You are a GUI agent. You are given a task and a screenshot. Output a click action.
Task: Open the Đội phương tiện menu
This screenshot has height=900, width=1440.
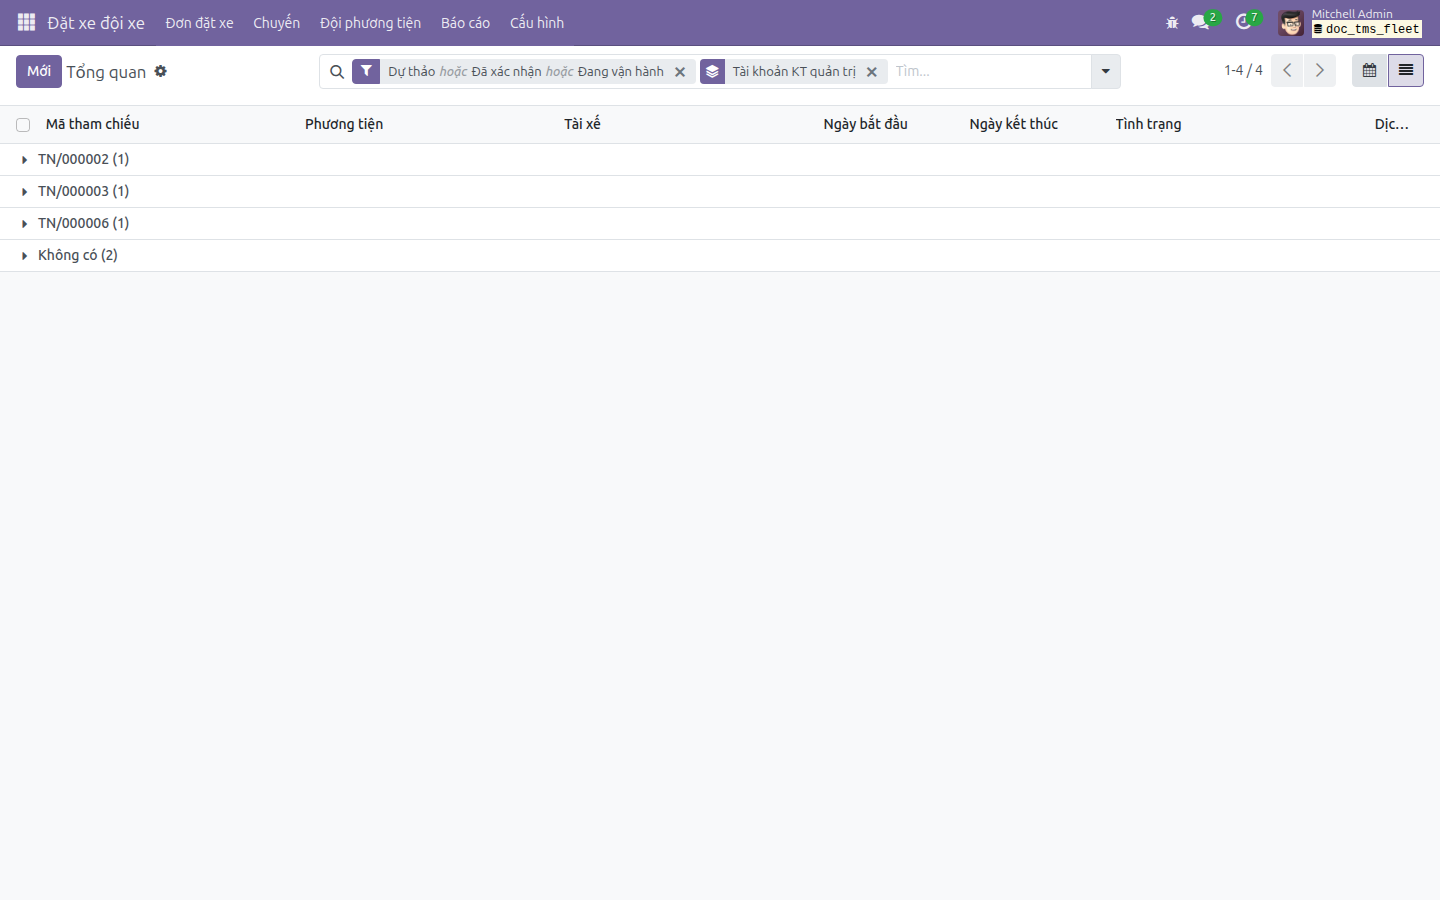370,23
